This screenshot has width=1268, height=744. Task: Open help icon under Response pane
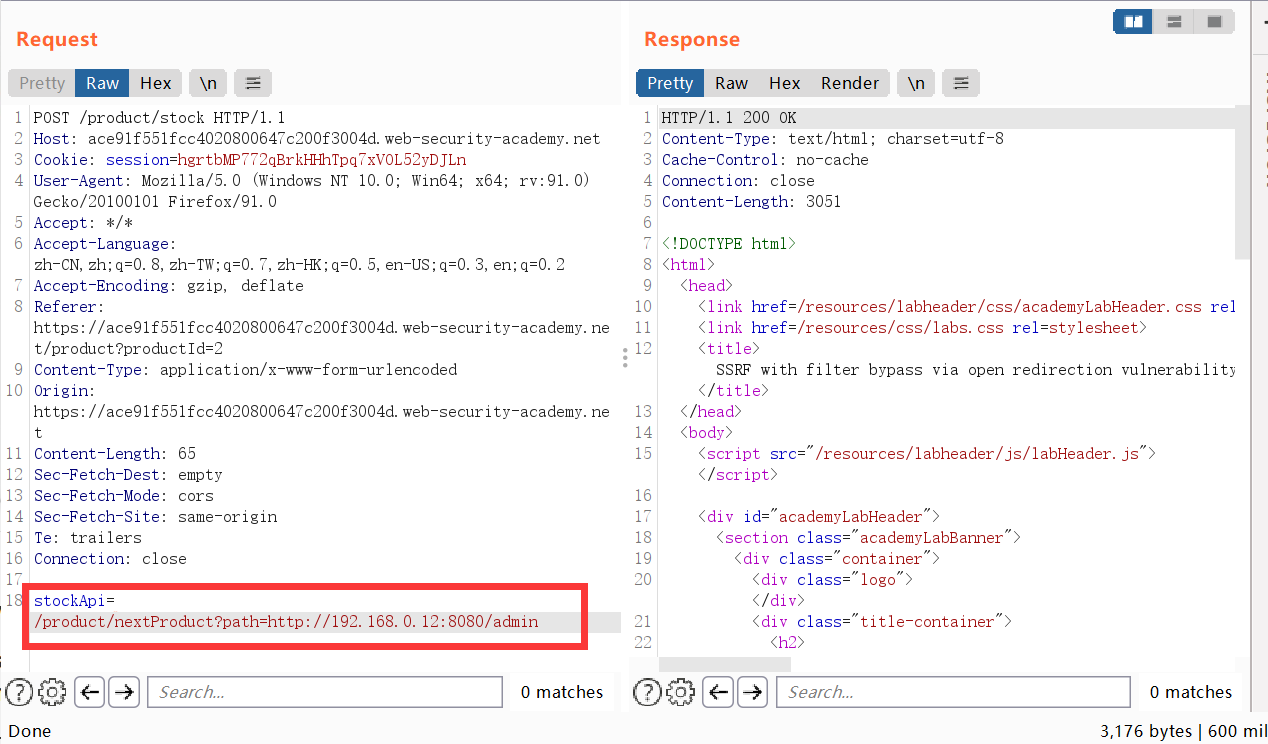pyautogui.click(x=648, y=691)
